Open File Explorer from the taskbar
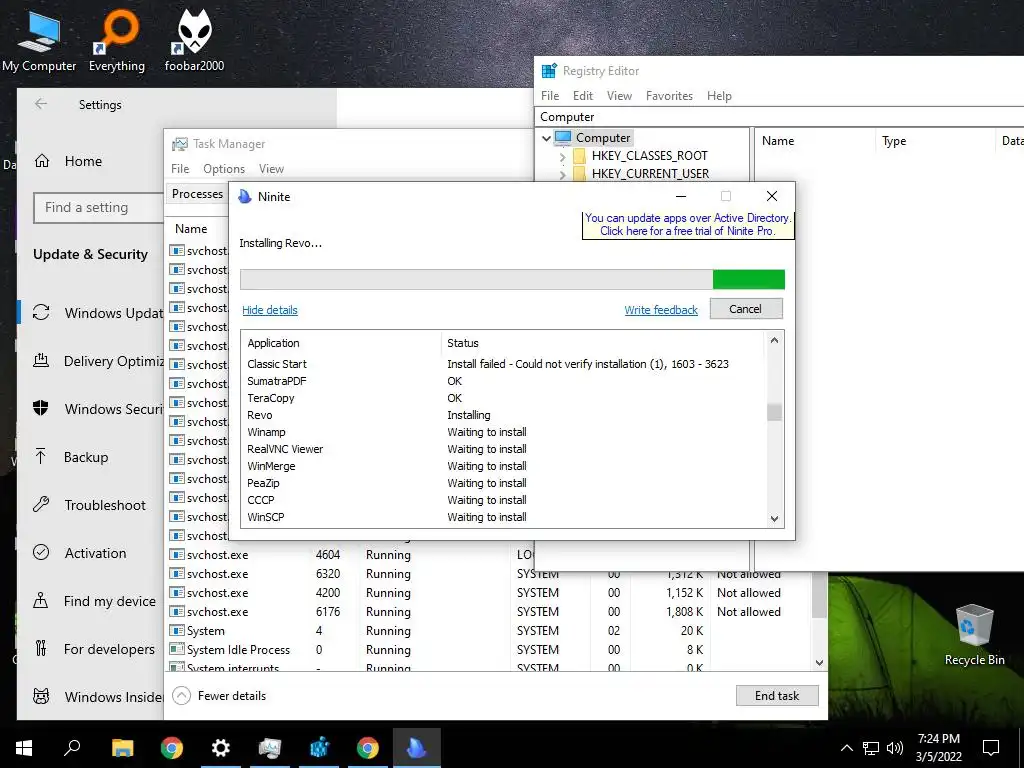 point(122,748)
